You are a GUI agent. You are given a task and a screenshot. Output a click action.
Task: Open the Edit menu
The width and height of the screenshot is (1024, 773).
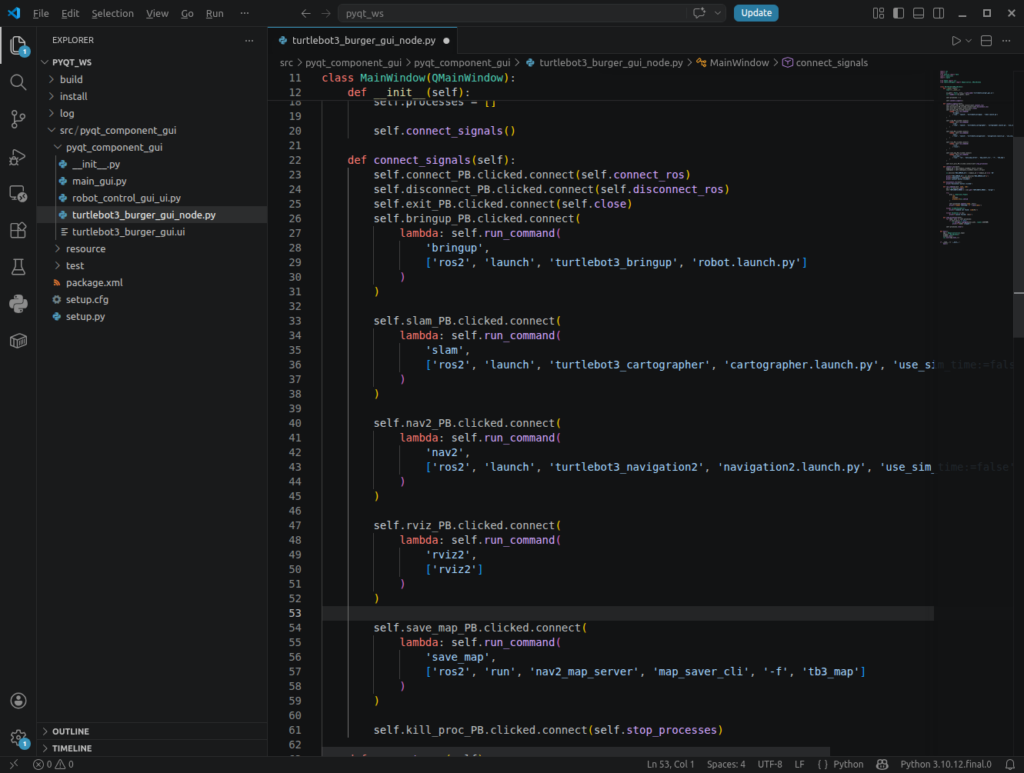[70, 13]
